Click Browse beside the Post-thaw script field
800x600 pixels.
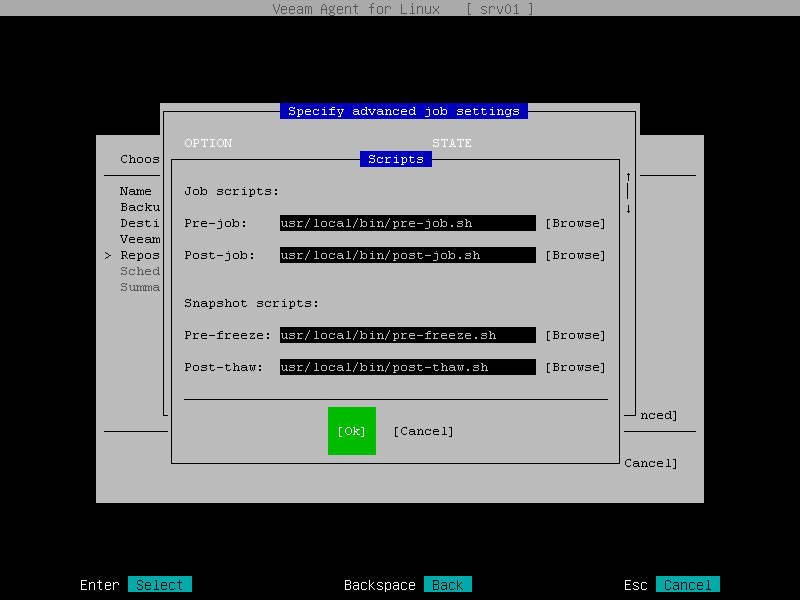coord(575,367)
